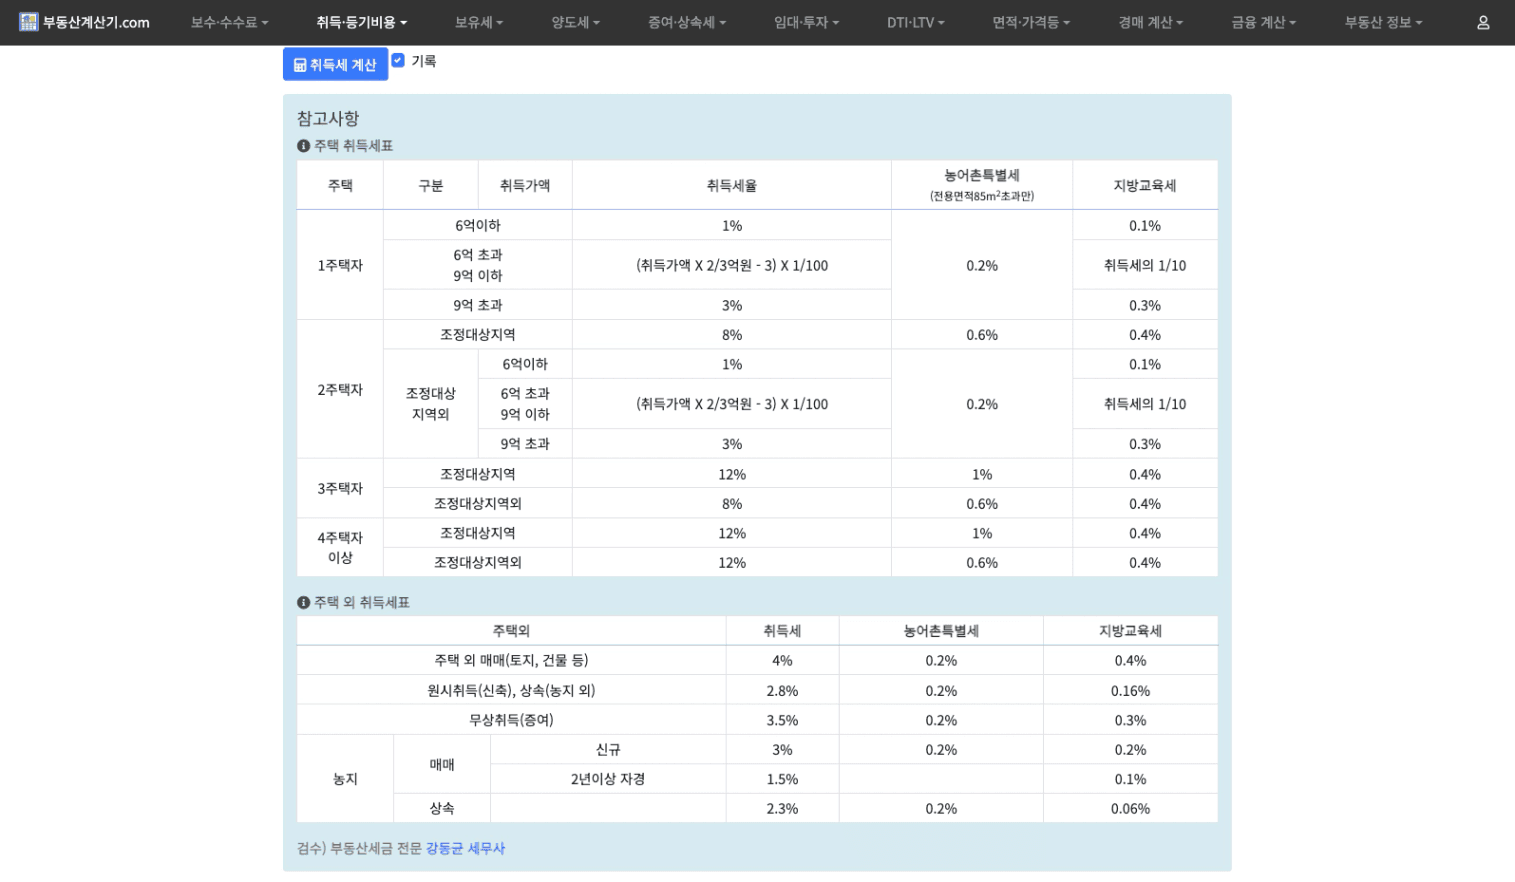Expand the 보수·수수료 dropdown menu
This screenshot has height=882, width=1515.
229,22
